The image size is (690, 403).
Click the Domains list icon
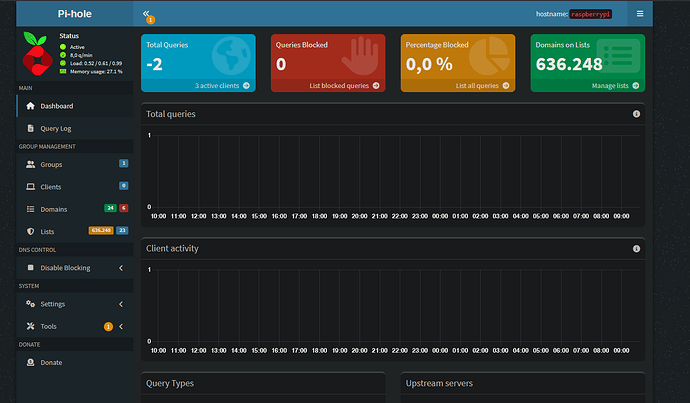click(30, 209)
